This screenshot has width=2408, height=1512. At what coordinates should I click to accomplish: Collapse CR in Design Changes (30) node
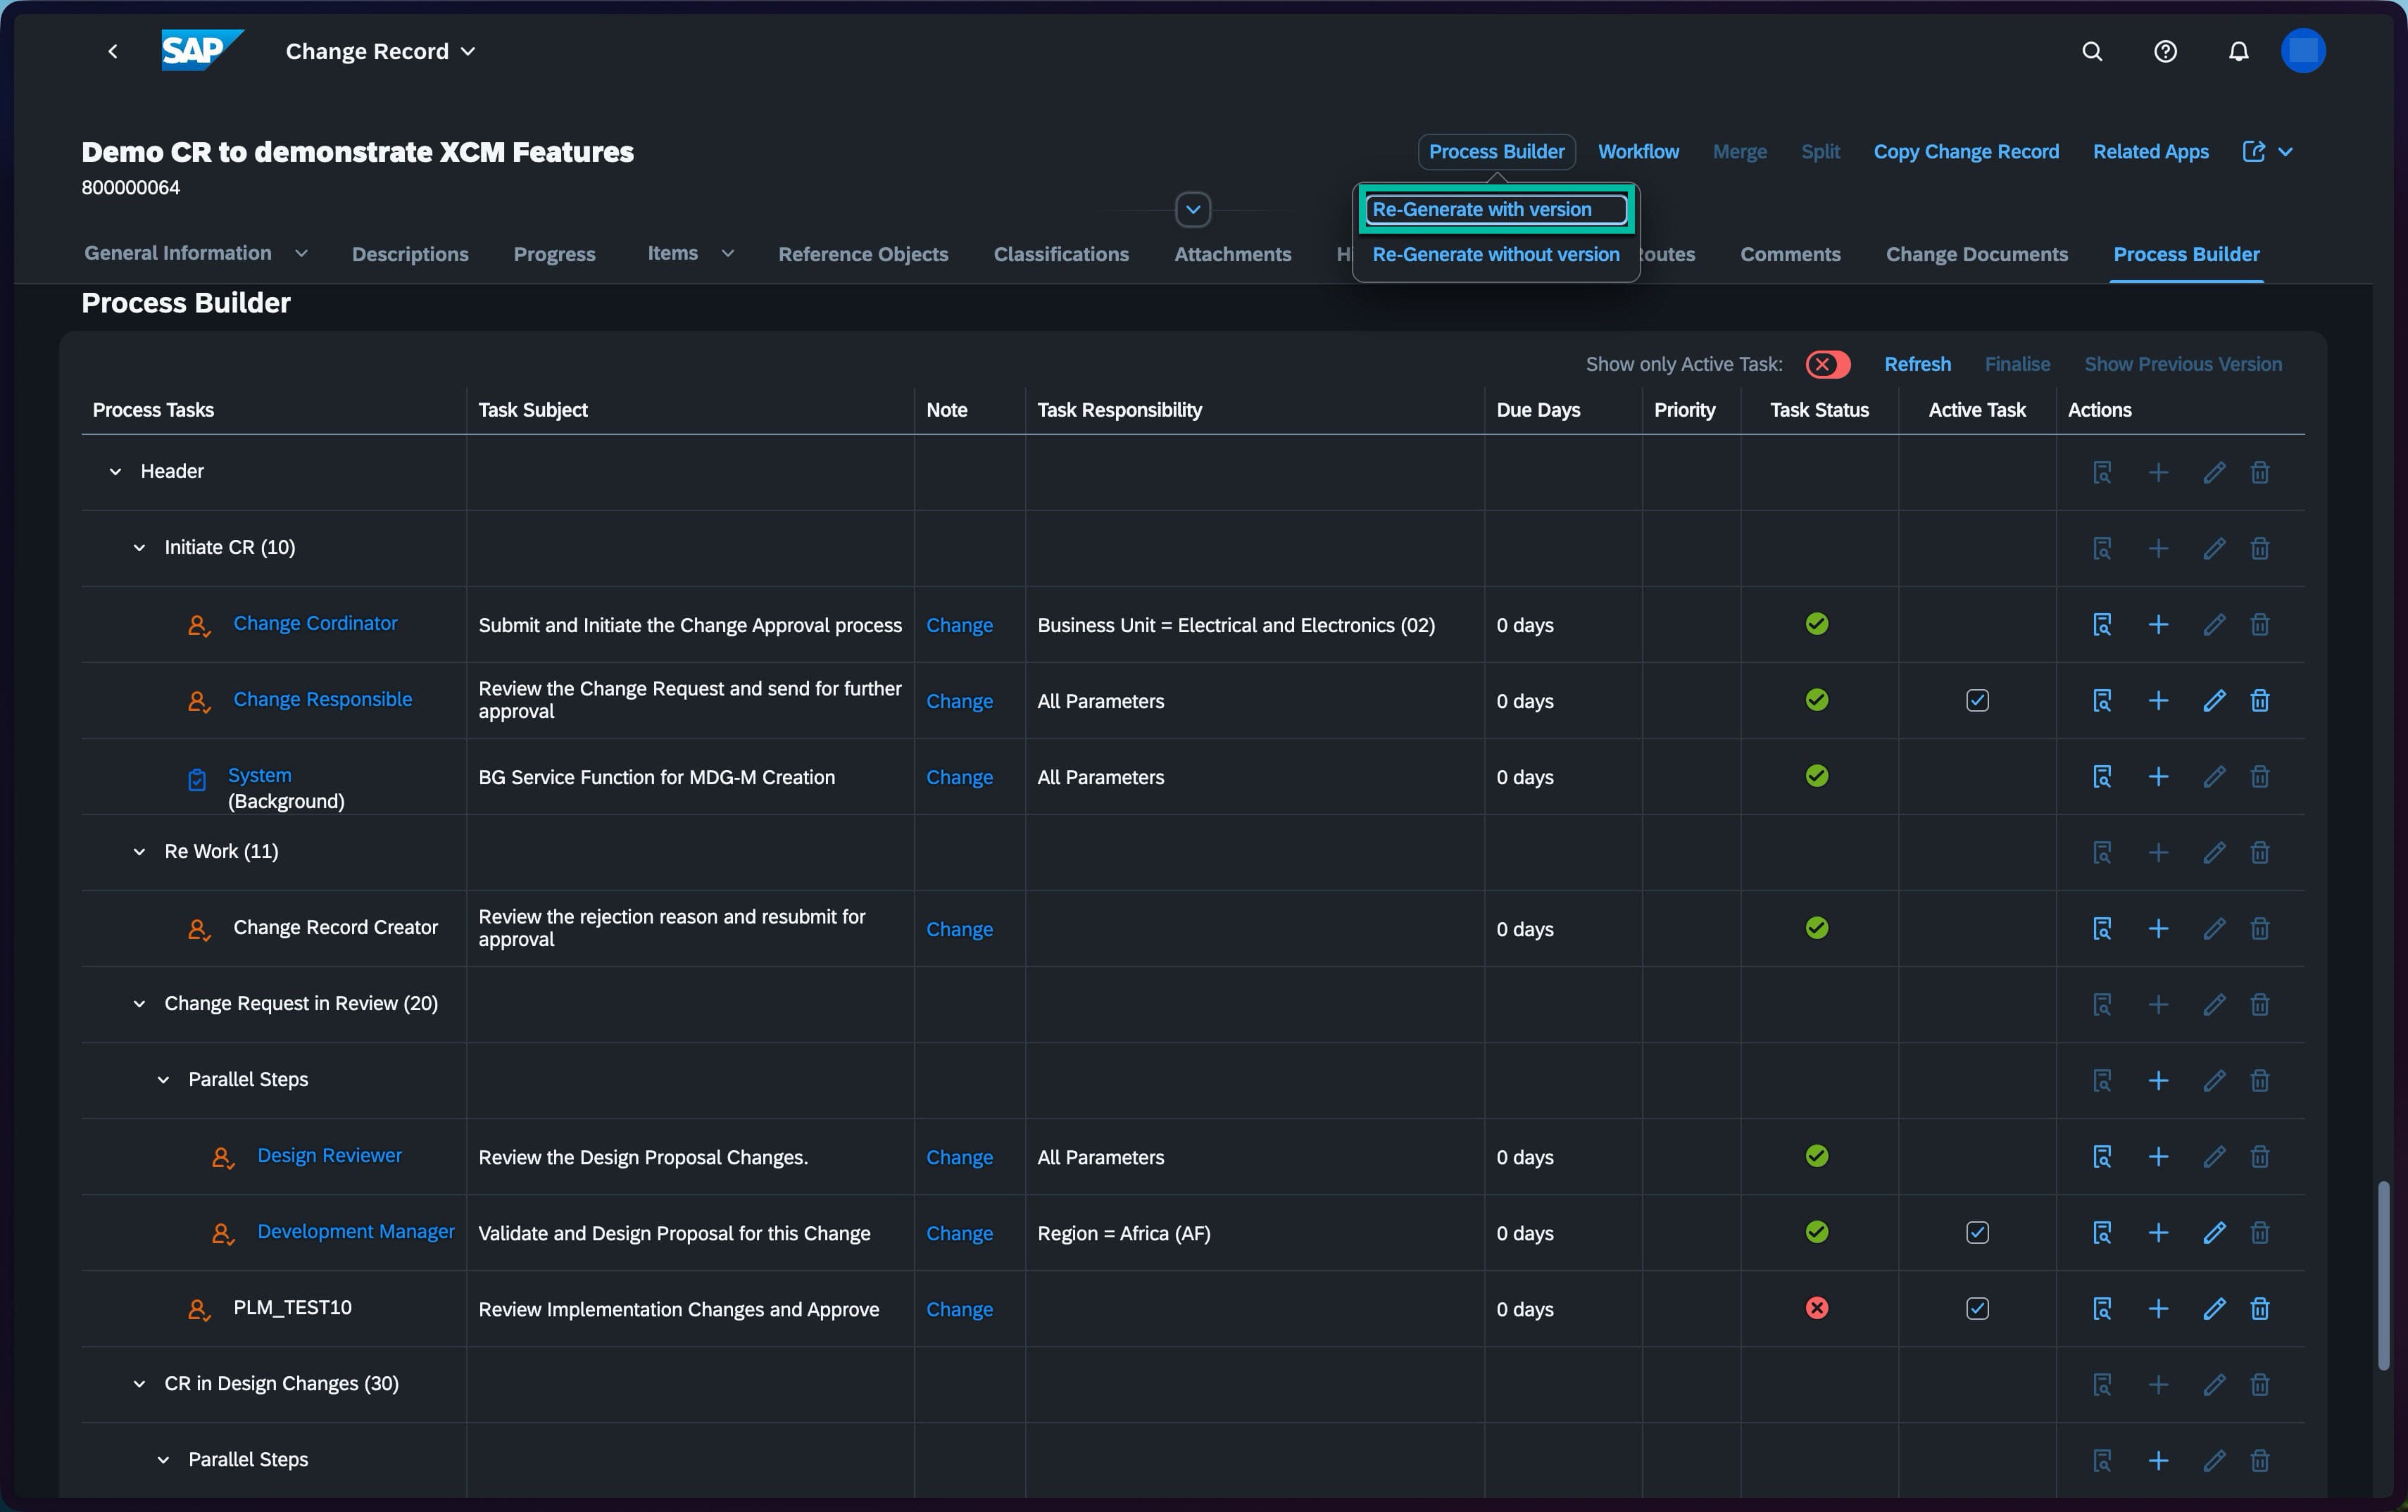(139, 1383)
